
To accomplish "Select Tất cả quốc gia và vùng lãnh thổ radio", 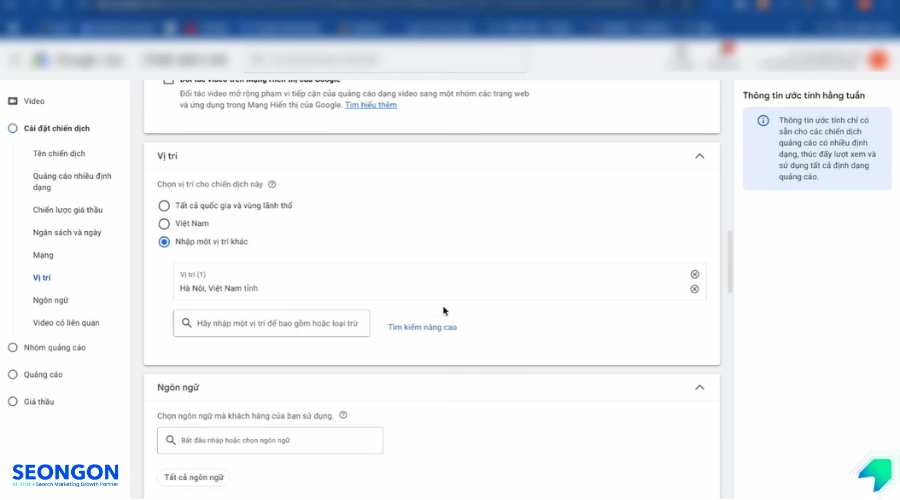I will (164, 206).
